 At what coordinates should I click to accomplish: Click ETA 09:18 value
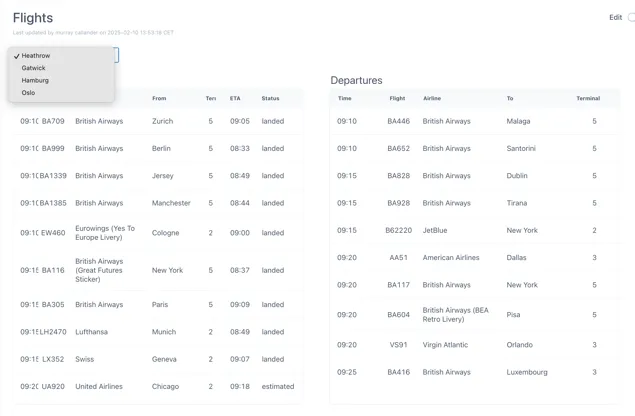(x=240, y=386)
